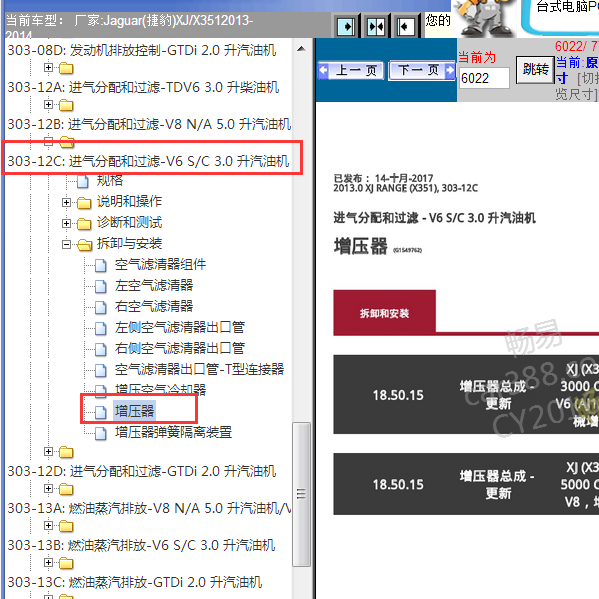Image resolution: width=599 pixels, height=599 pixels.
Task: Expand folder under 303-13A fuel vapor emission
Action: (48, 526)
